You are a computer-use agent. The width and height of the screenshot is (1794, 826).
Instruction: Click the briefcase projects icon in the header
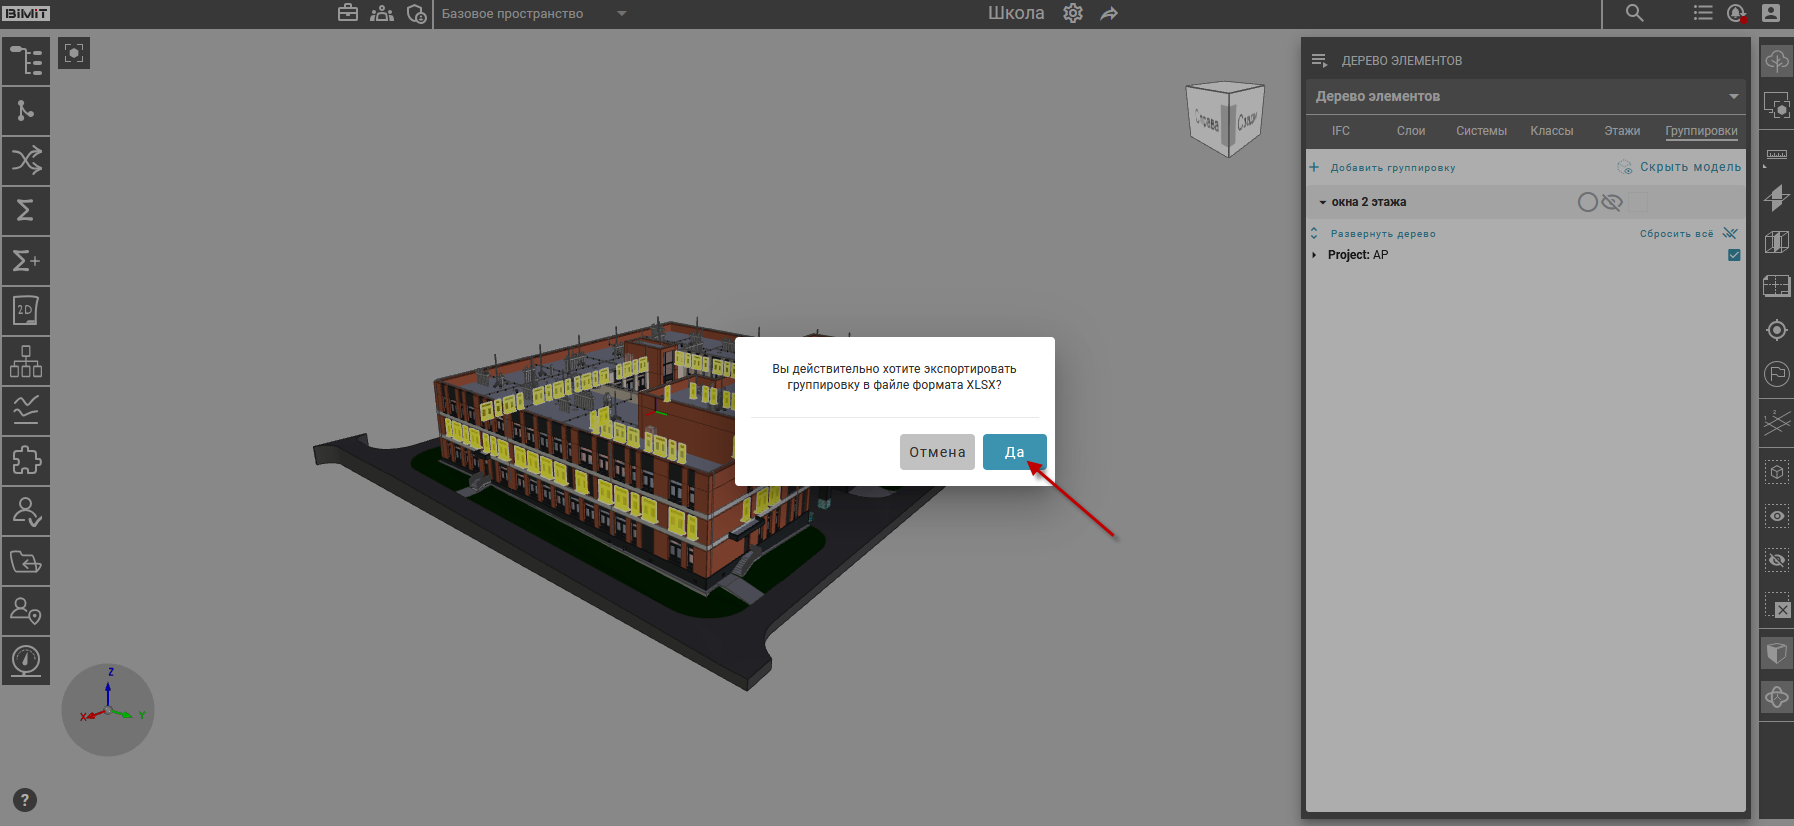[348, 13]
